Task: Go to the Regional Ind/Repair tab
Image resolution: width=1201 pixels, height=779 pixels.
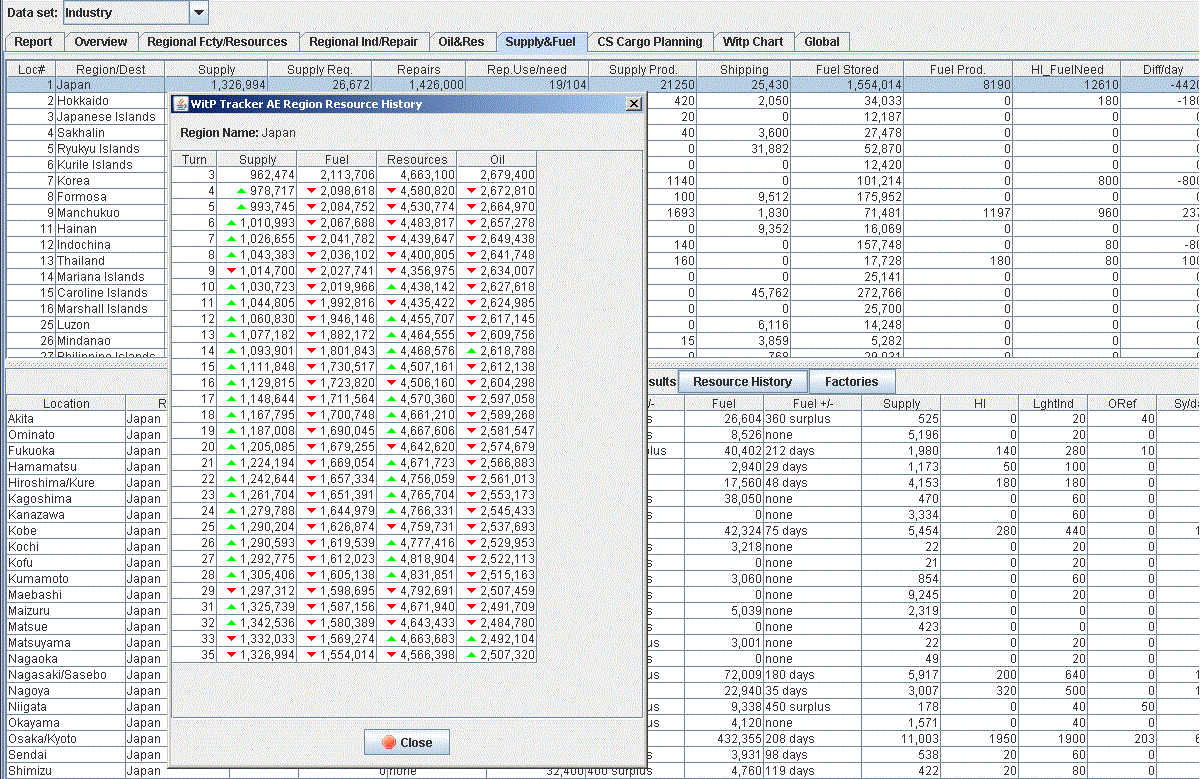Action: (x=363, y=42)
